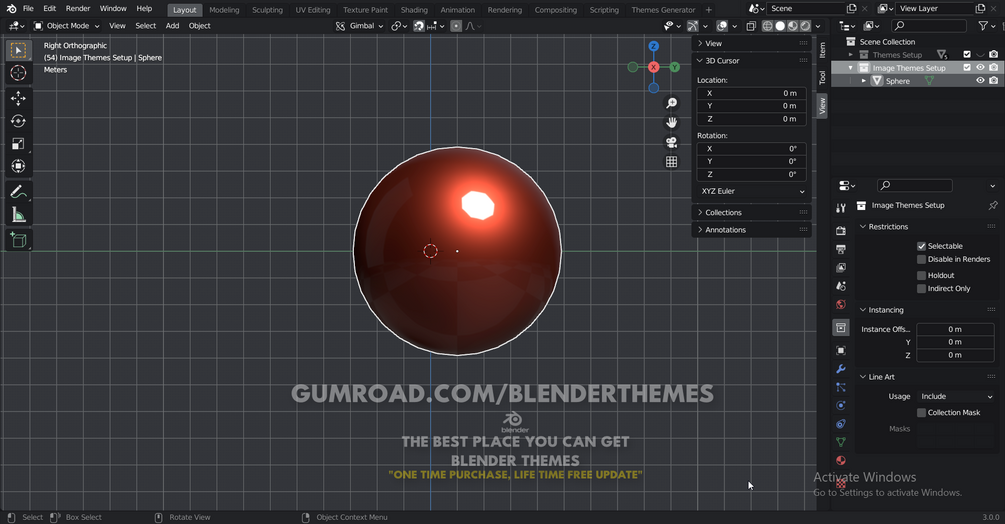The width and height of the screenshot is (1005, 524).
Task: Open the XYZ Euler rotation mode dropdown
Action: (x=752, y=191)
